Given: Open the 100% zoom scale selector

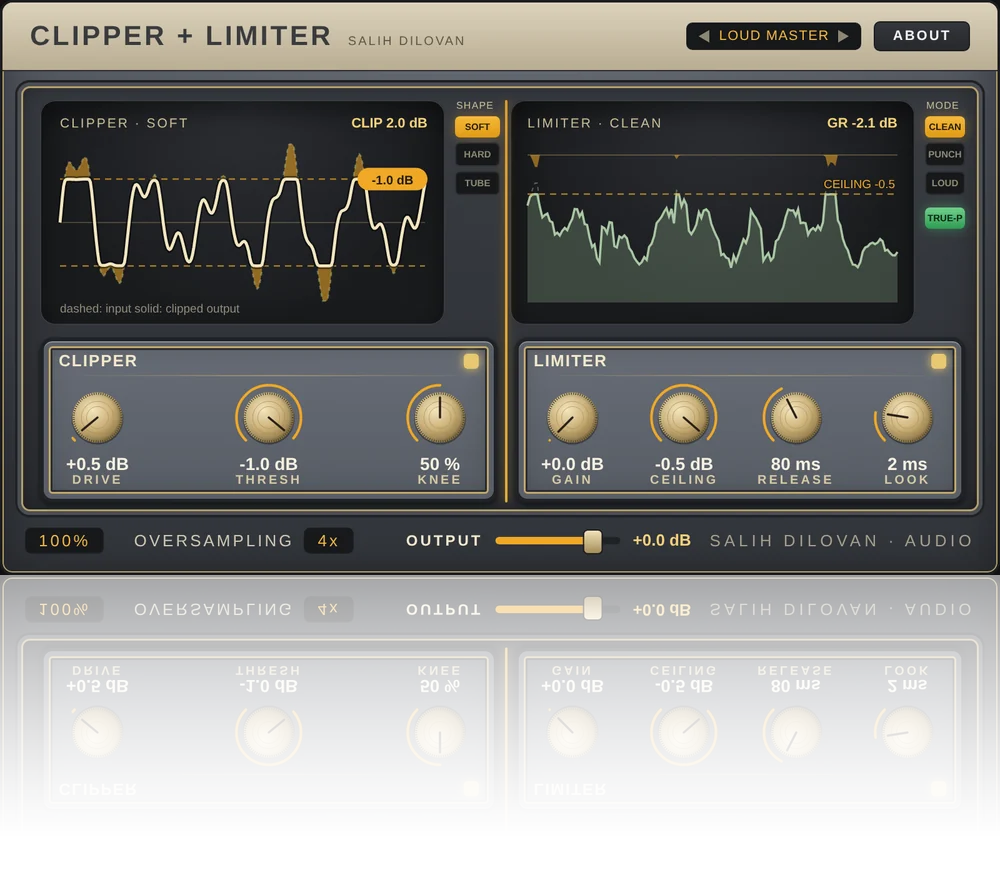Looking at the screenshot, I should pos(64,541).
